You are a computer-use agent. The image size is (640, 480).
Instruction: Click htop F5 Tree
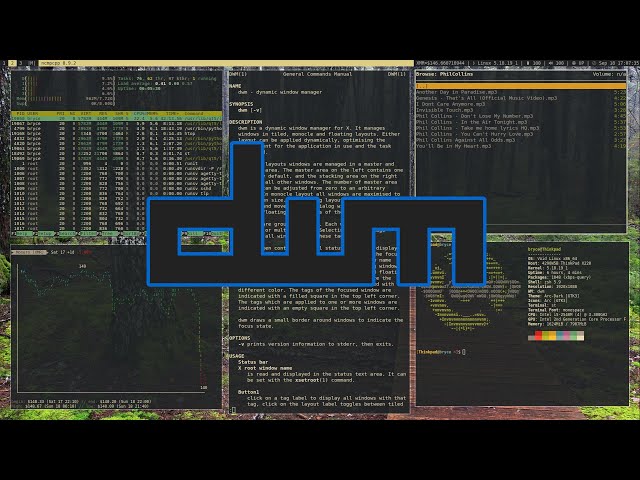[109, 234]
